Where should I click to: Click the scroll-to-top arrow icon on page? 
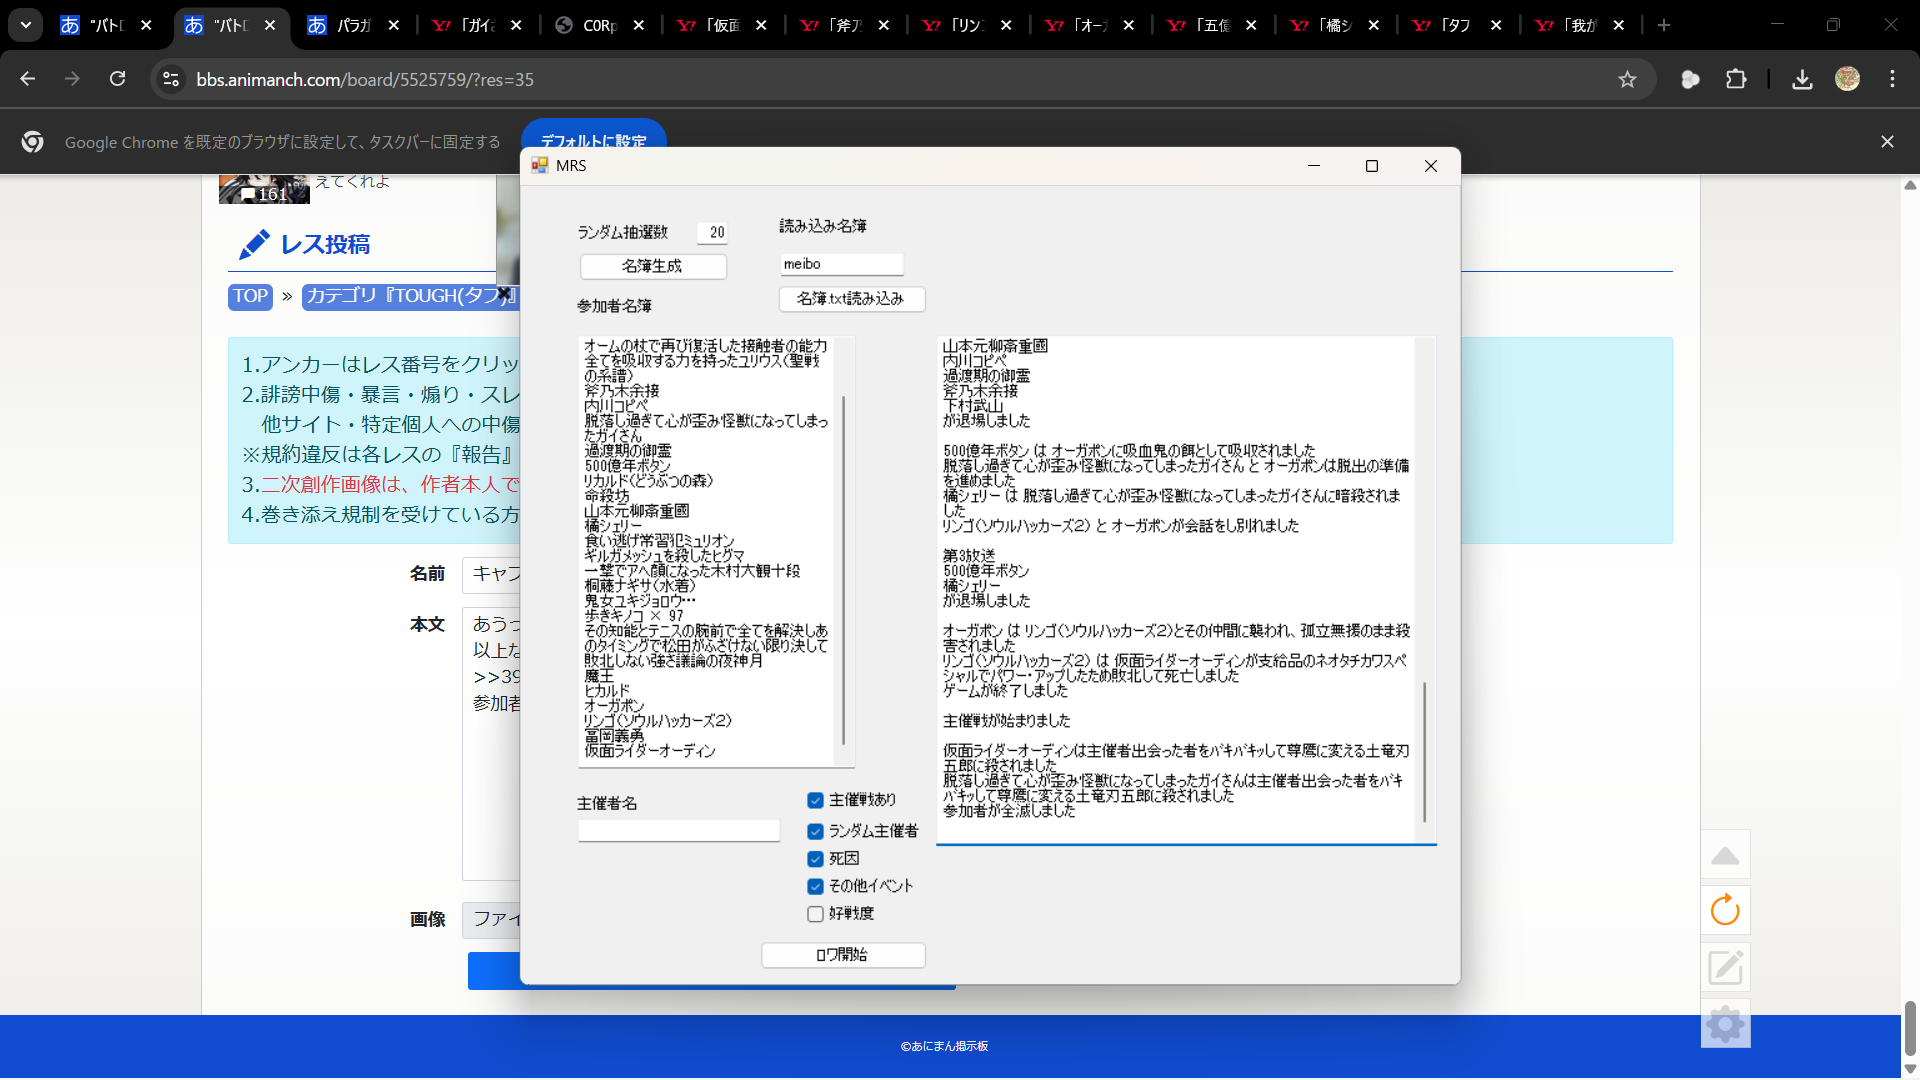(1725, 856)
